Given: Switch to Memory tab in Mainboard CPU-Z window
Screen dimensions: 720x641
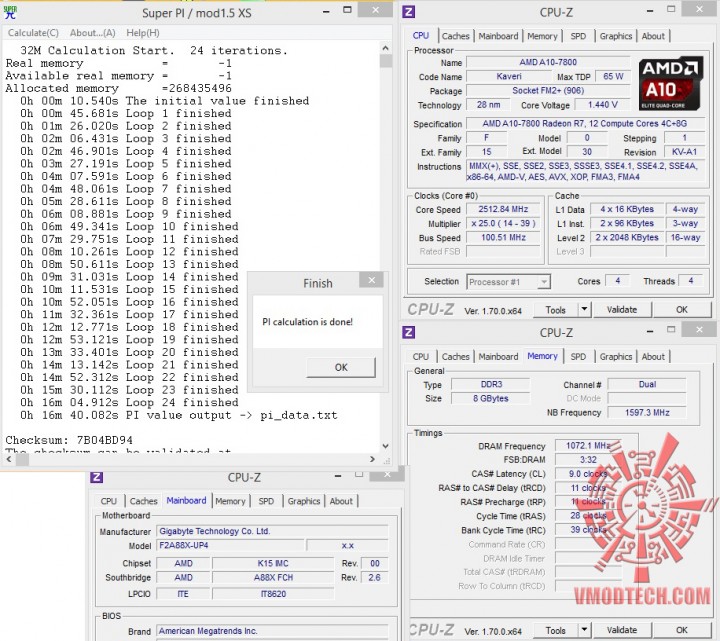Looking at the screenshot, I should (x=230, y=501).
